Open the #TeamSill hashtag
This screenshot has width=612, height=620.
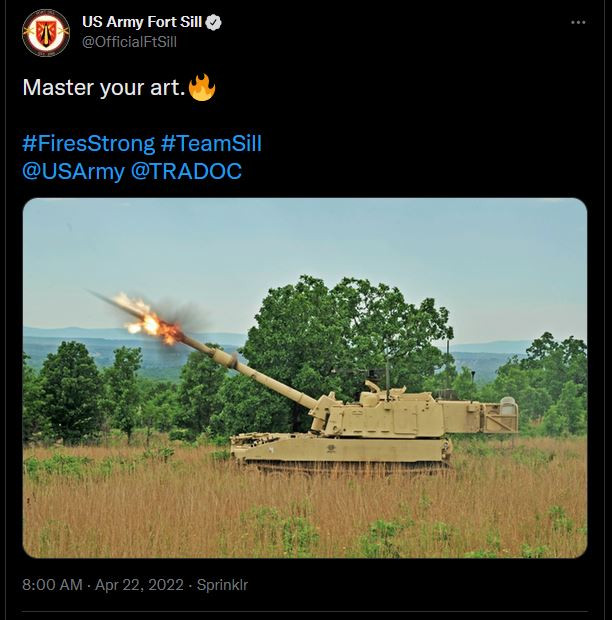coord(211,143)
